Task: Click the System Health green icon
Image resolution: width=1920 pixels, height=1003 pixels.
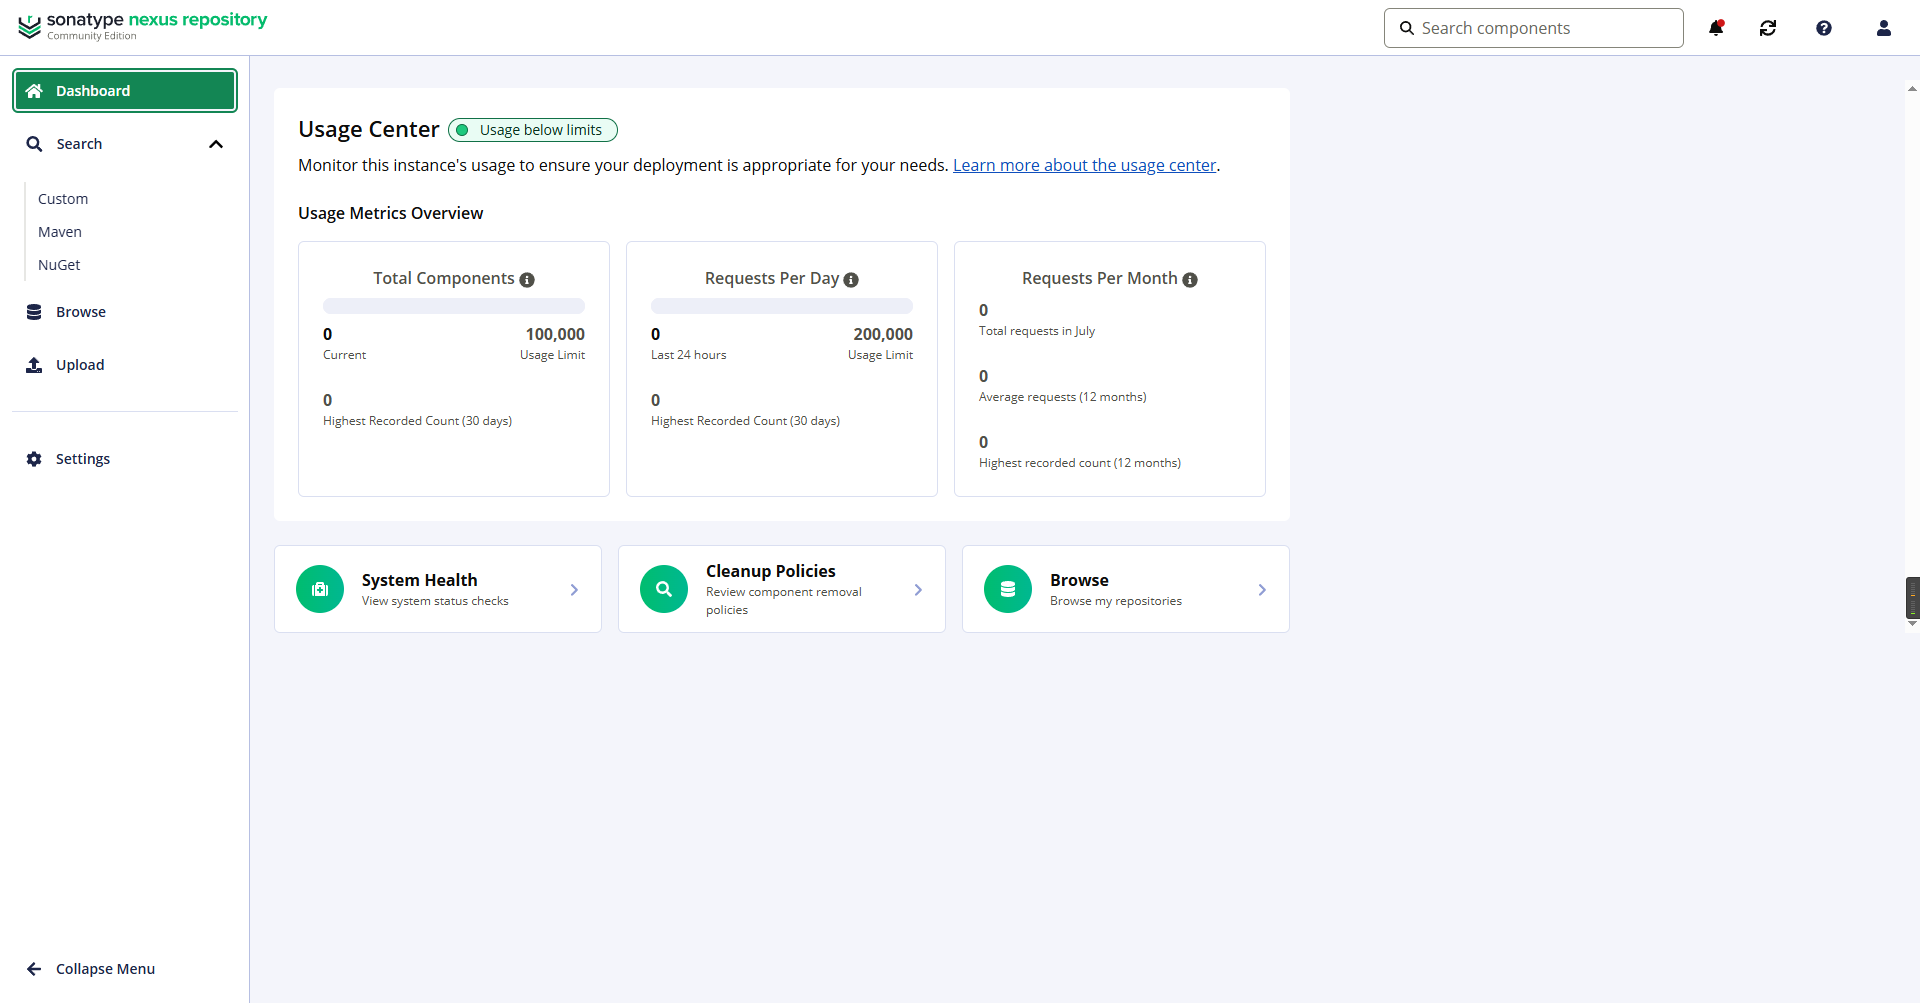Action: pos(320,589)
